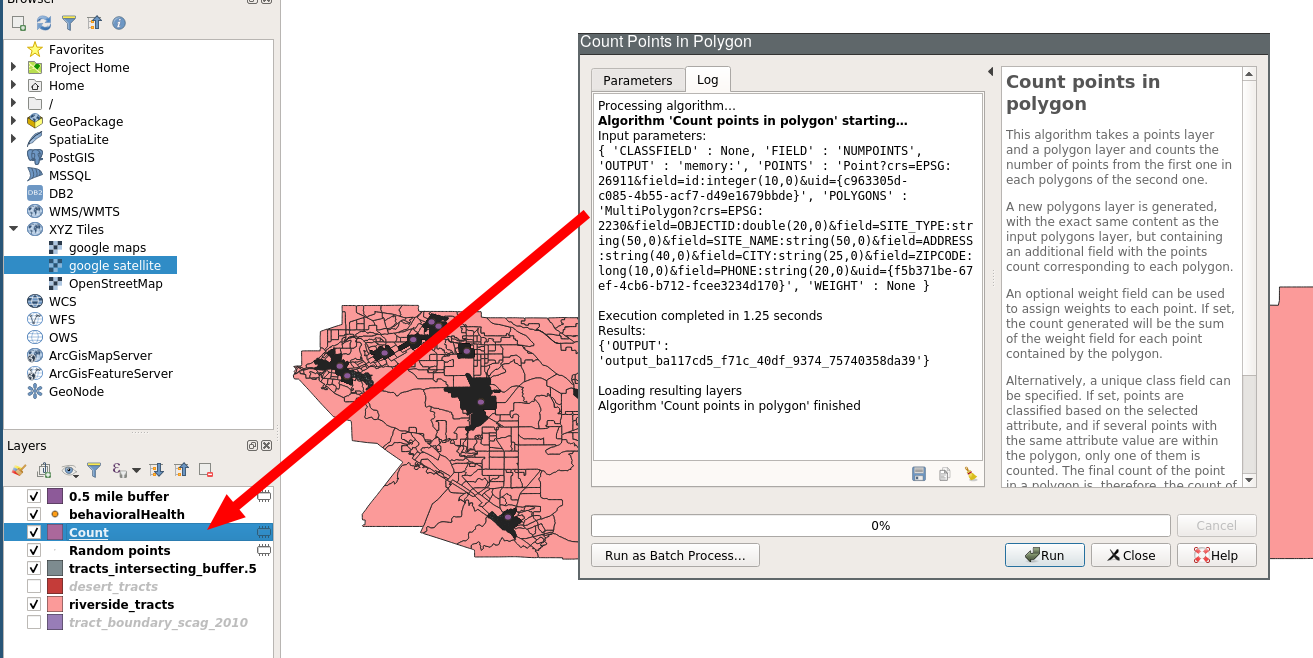Click the riverside_tracts pink color swatch
The image size is (1313, 658).
pyautogui.click(x=55, y=604)
